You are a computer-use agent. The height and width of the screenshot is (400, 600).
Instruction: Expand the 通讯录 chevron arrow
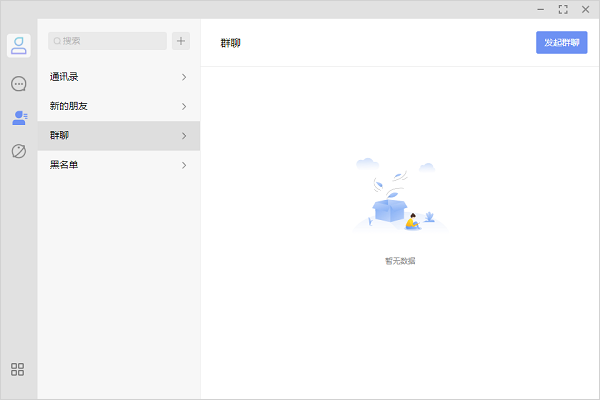[184, 77]
